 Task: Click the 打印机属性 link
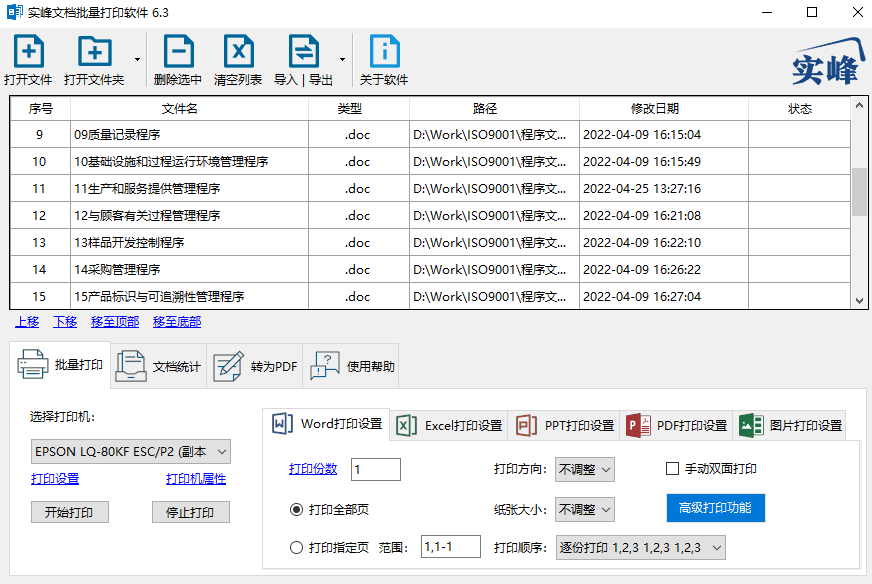196,478
